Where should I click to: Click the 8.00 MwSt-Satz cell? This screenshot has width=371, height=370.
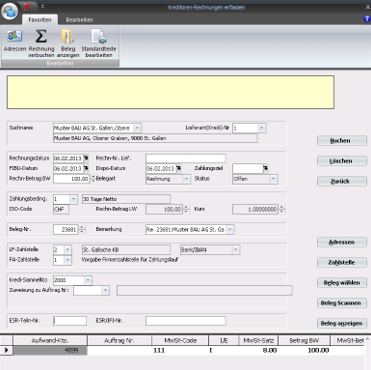click(x=259, y=350)
